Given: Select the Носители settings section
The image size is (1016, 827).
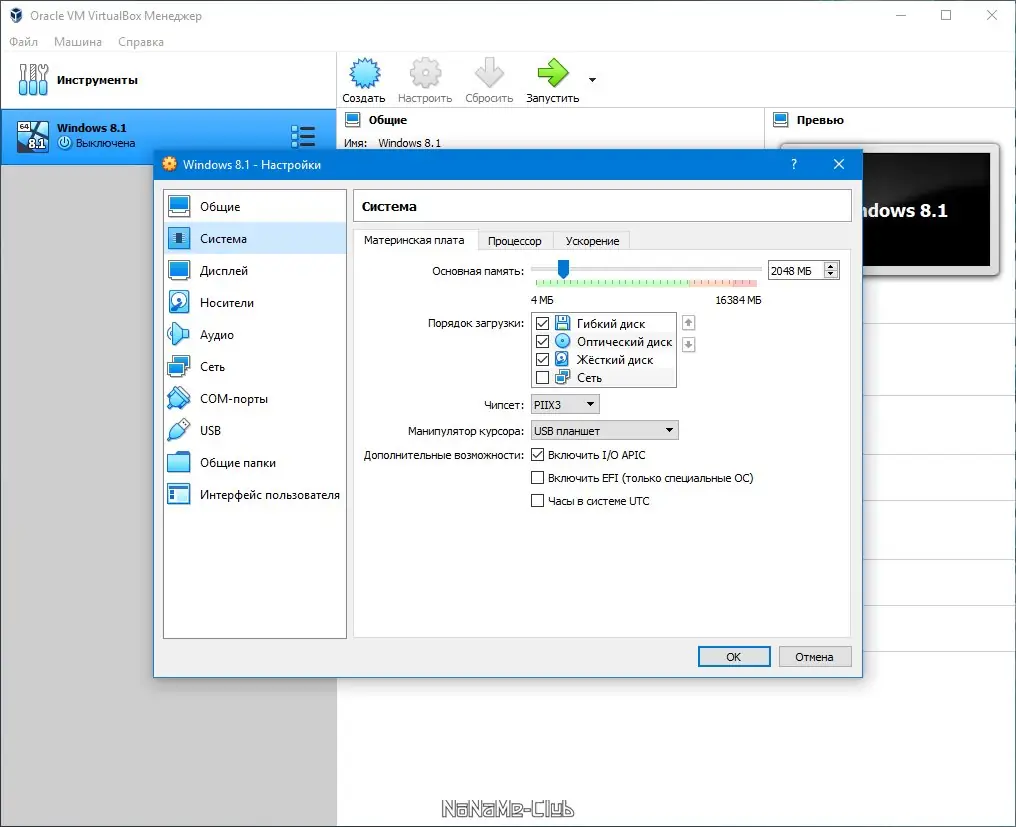Looking at the screenshot, I should point(228,302).
